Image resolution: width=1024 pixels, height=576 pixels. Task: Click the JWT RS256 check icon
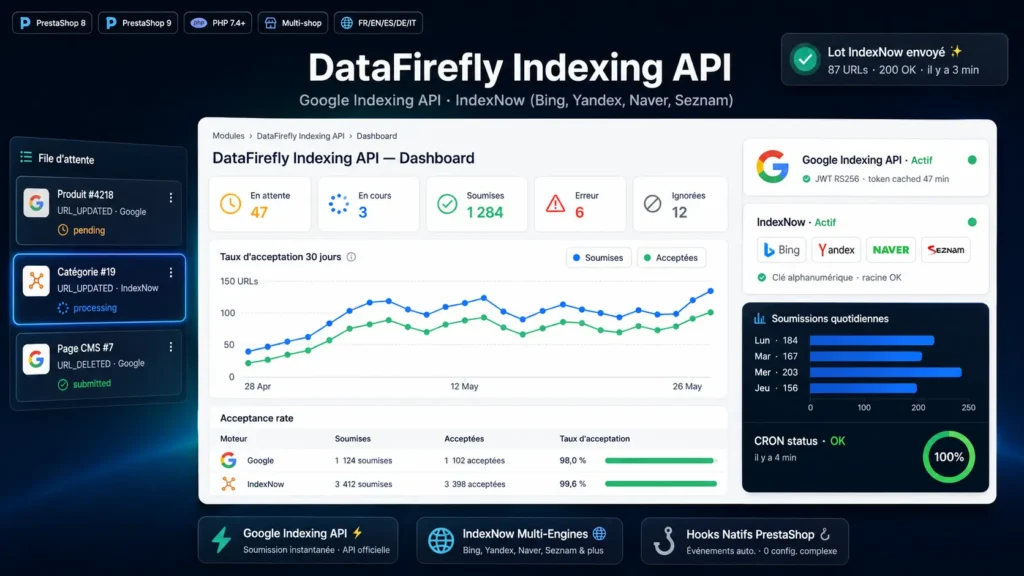[807, 179]
